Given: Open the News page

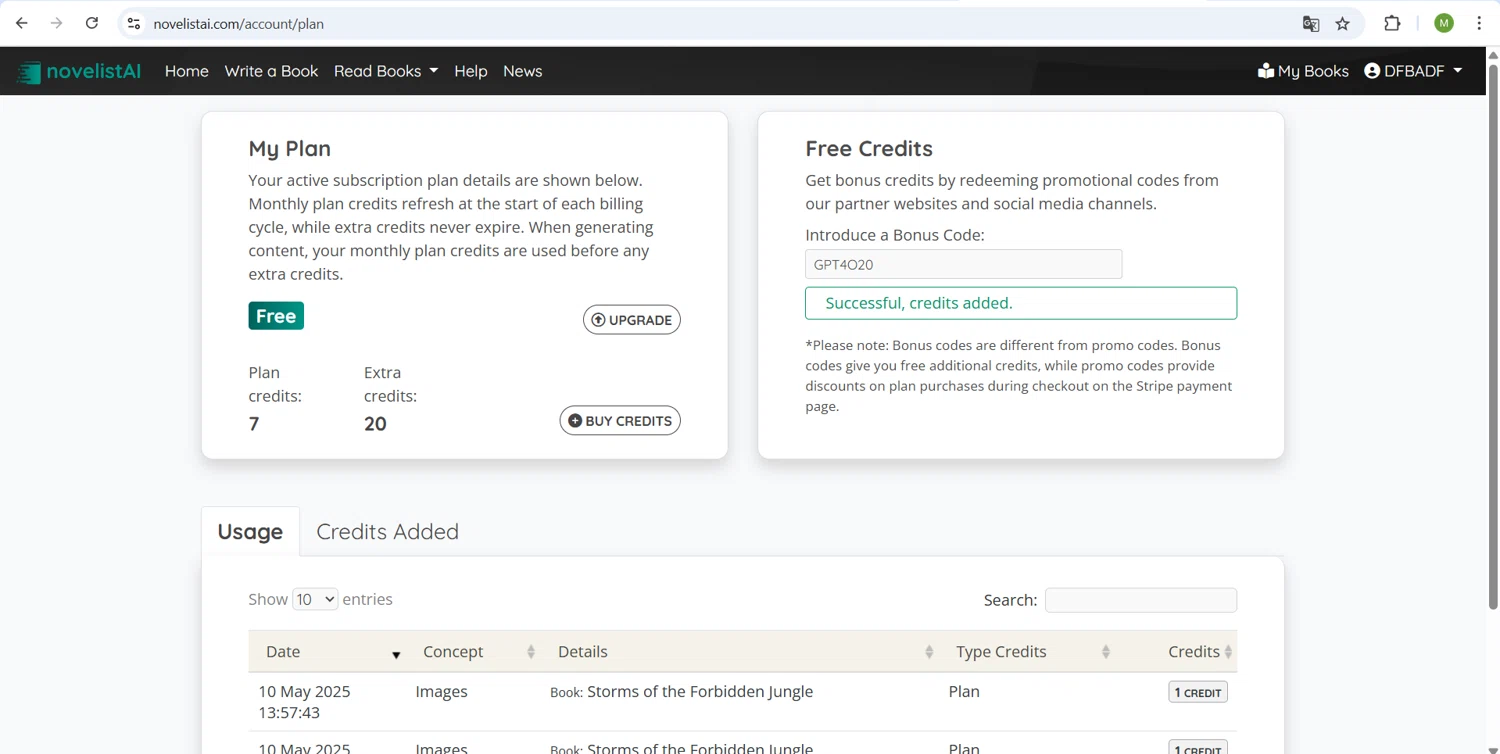Looking at the screenshot, I should [523, 71].
